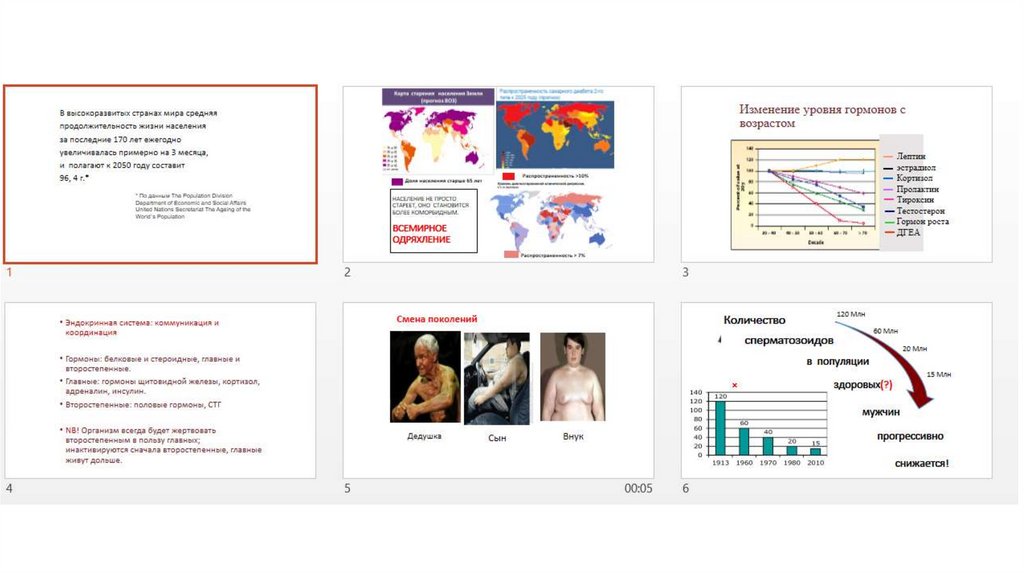Click the slide number 5 label
Viewport: 1024px width, 574px height.
[347, 488]
